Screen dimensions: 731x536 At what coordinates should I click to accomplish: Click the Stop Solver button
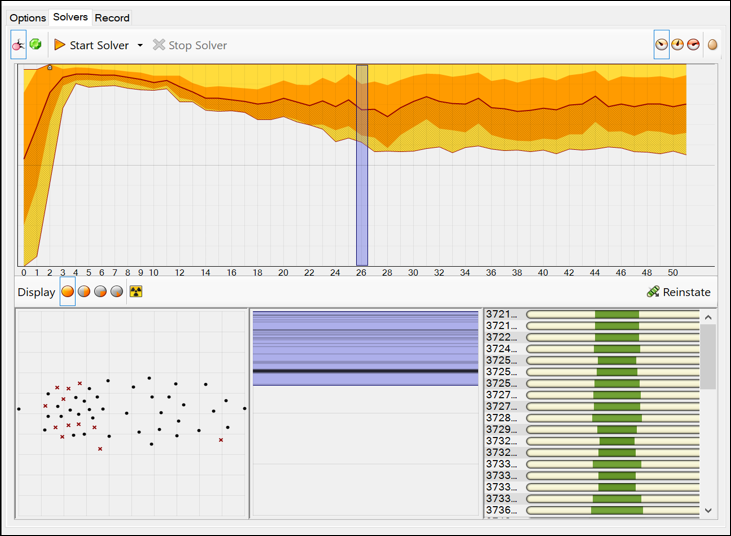pyautogui.click(x=190, y=45)
